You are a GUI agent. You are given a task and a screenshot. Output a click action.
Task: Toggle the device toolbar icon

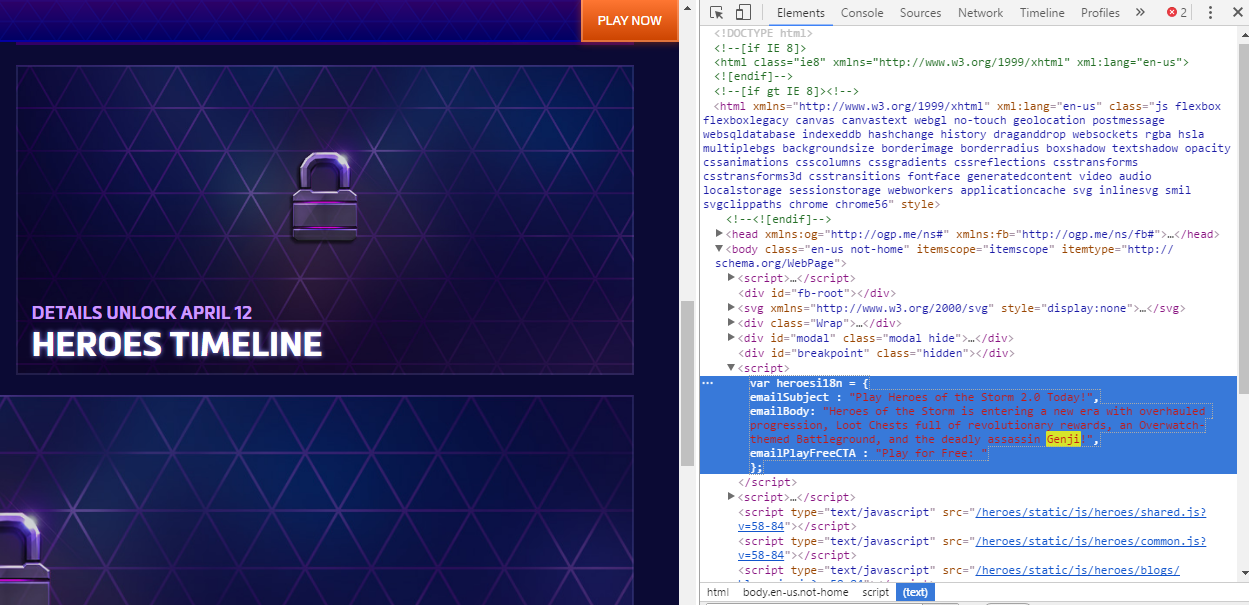[x=743, y=13]
